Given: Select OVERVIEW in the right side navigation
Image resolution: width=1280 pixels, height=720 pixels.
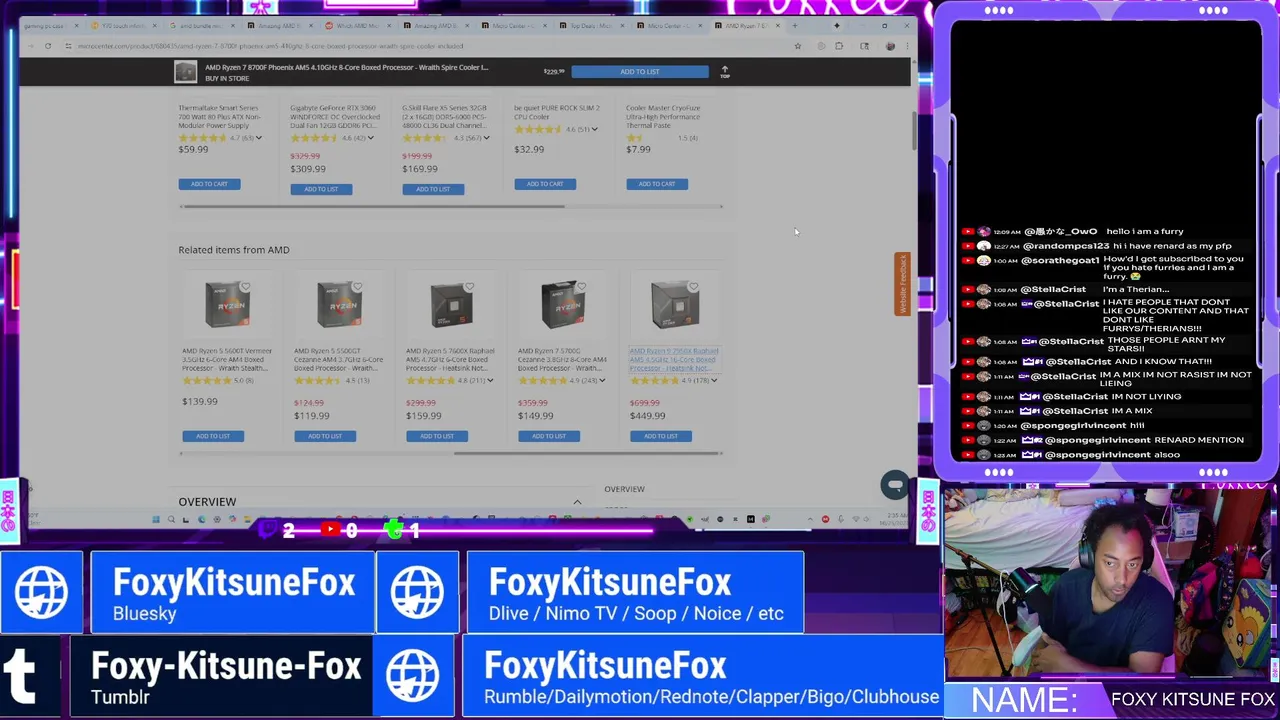Looking at the screenshot, I should [x=624, y=489].
